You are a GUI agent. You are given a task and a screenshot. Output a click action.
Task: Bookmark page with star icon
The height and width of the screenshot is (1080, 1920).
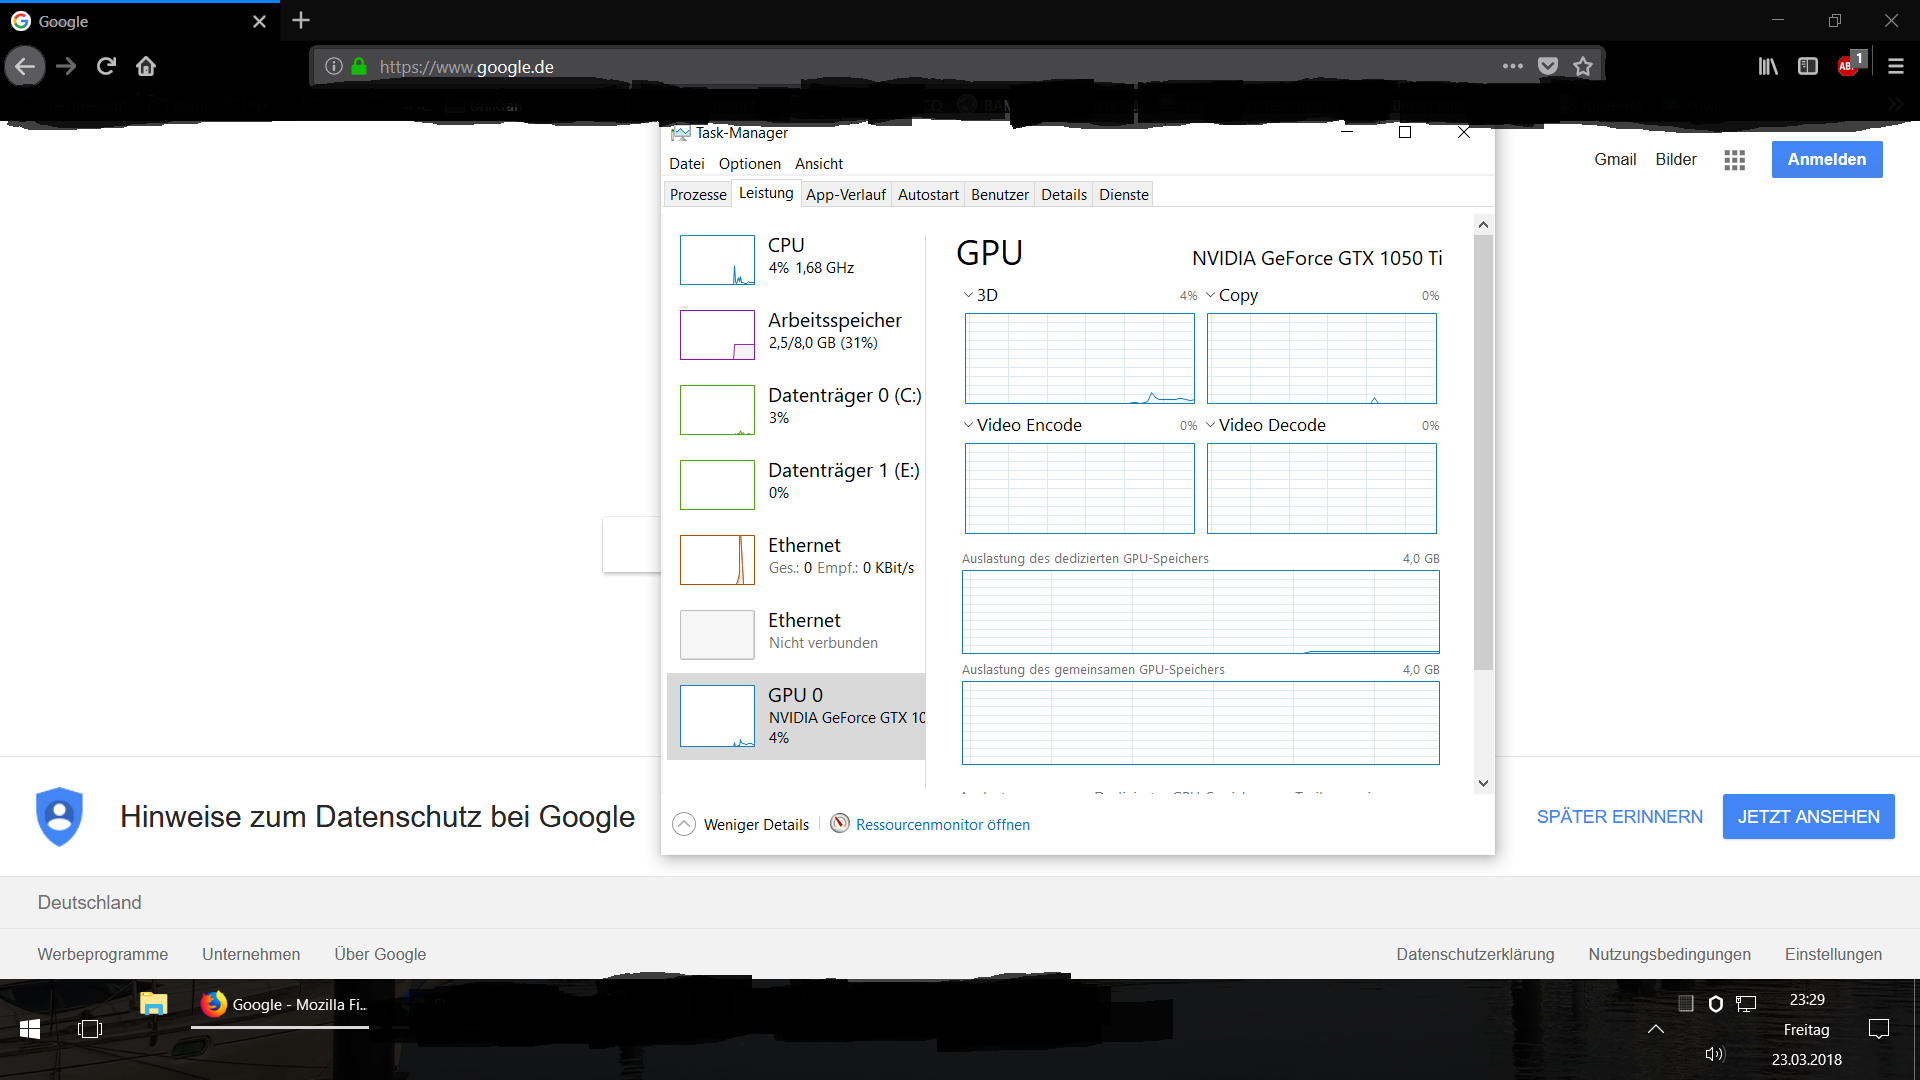coord(1583,66)
